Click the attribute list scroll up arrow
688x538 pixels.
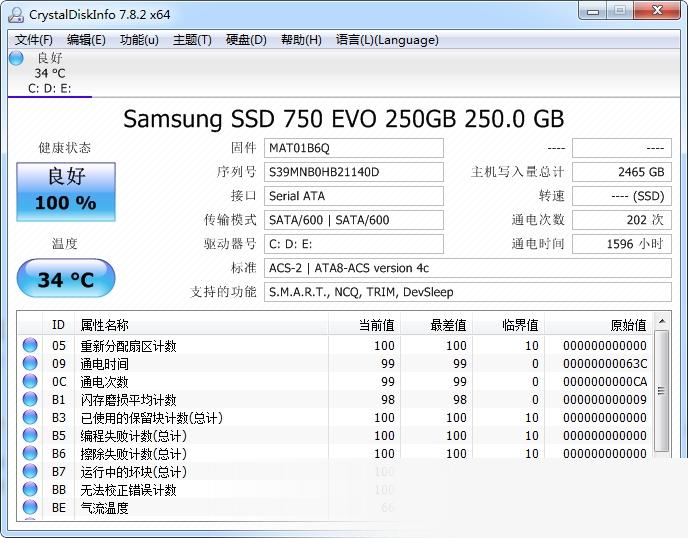662,322
